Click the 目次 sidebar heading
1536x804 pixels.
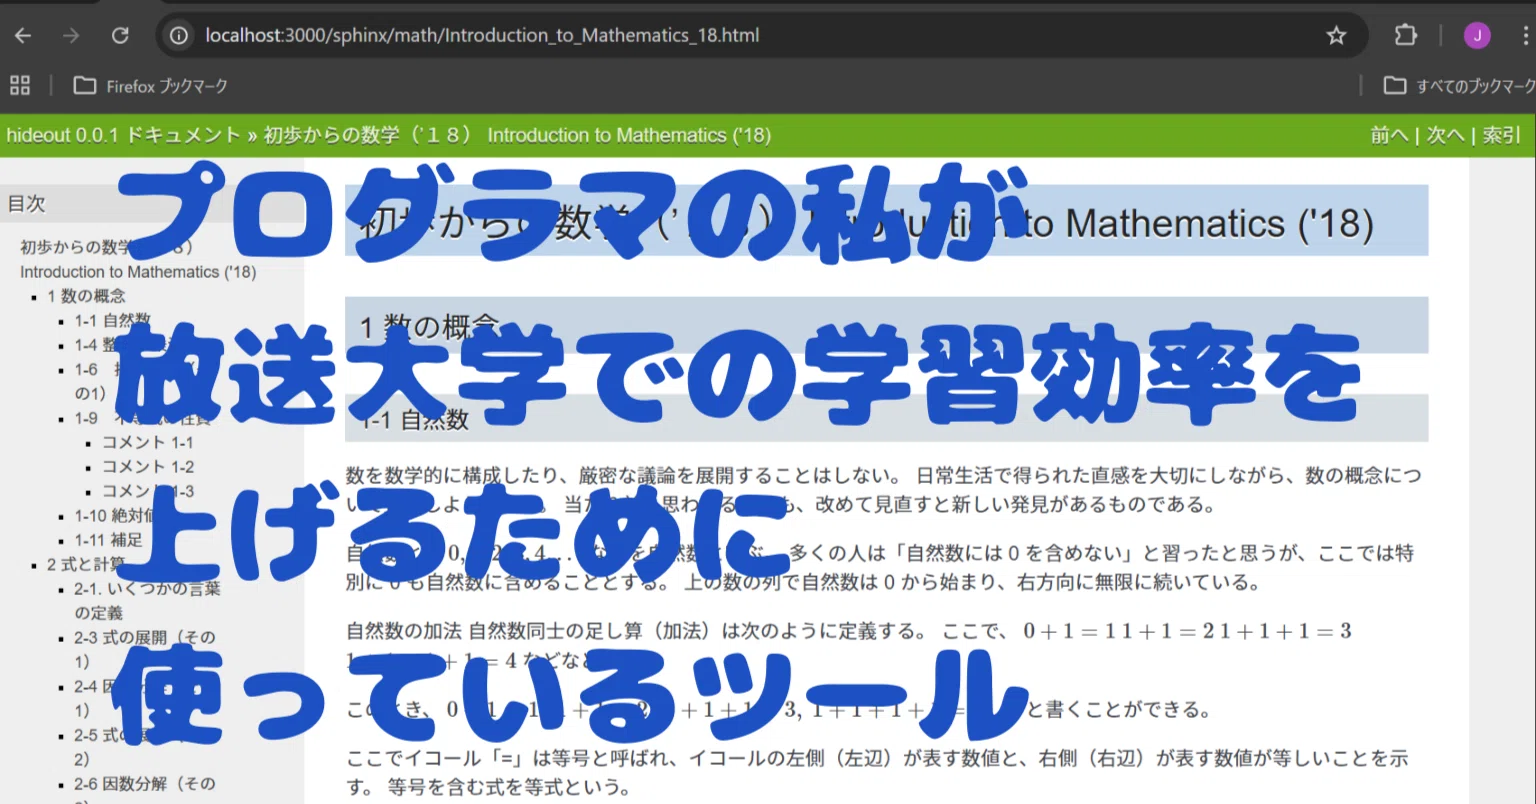pos(27,203)
